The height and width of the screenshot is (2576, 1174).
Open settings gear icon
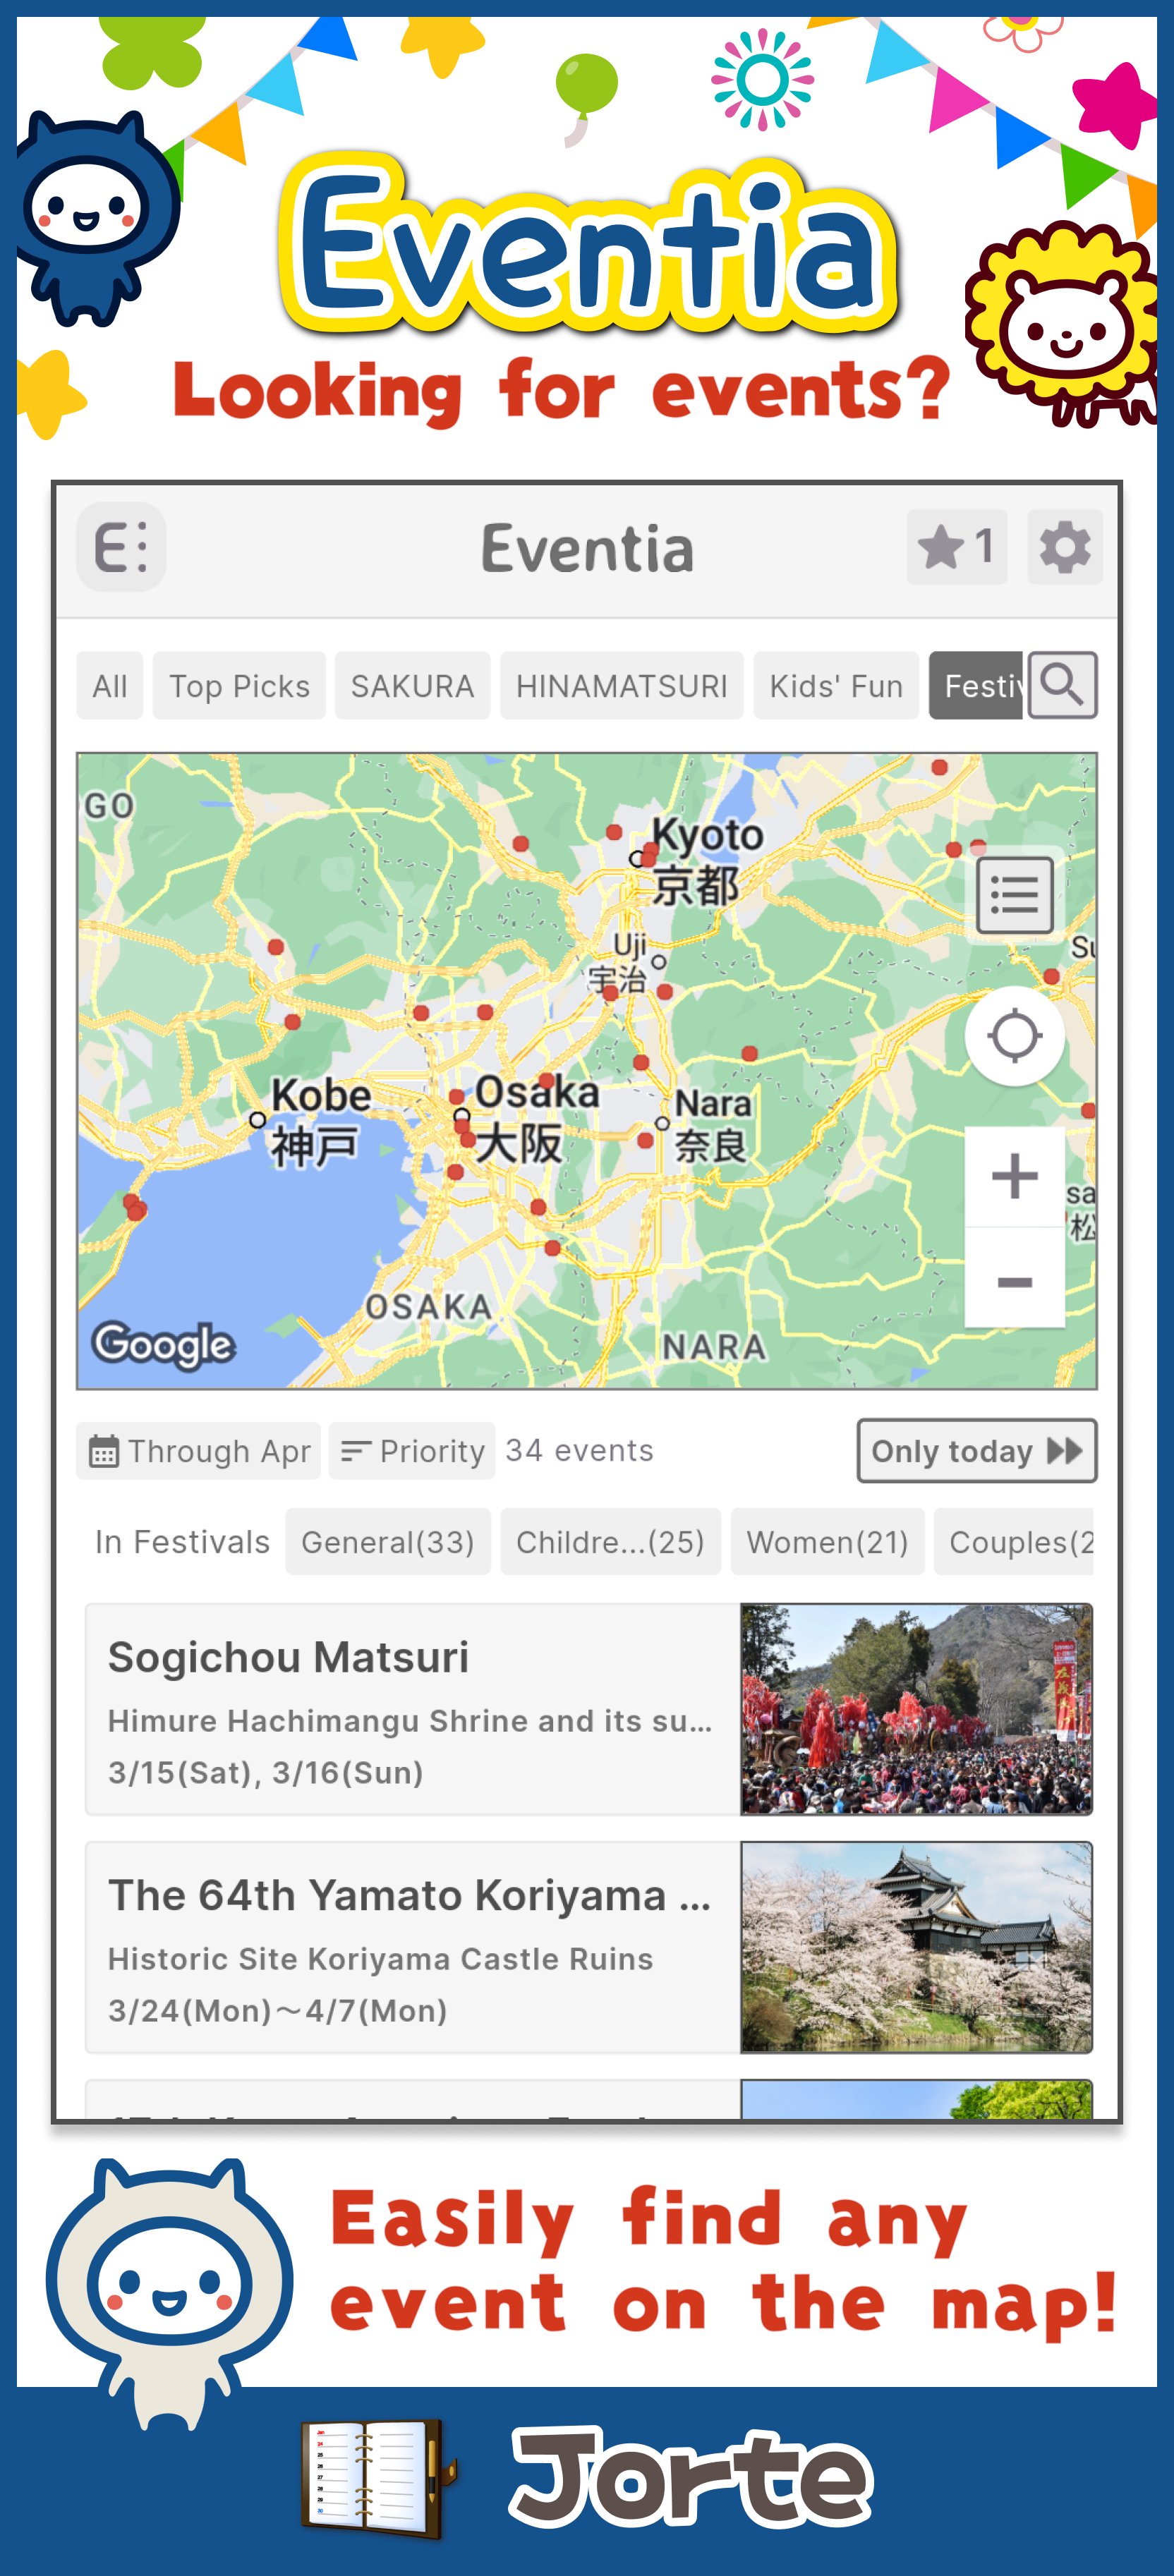1064,547
